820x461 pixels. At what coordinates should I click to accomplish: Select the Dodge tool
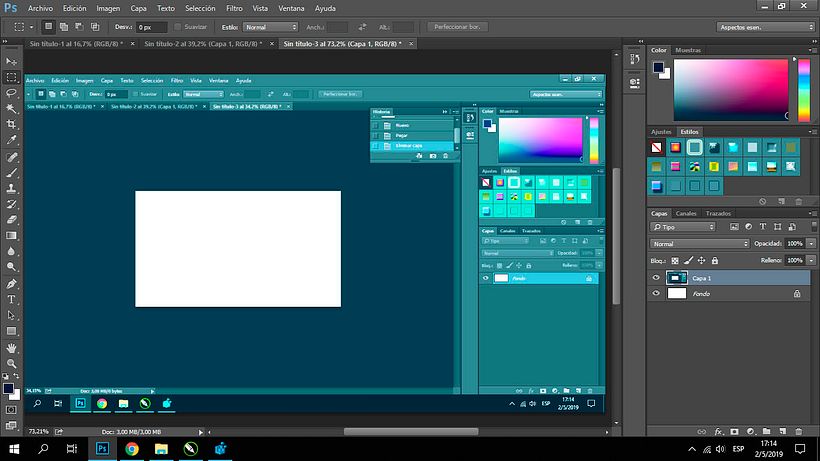[x=11, y=267]
